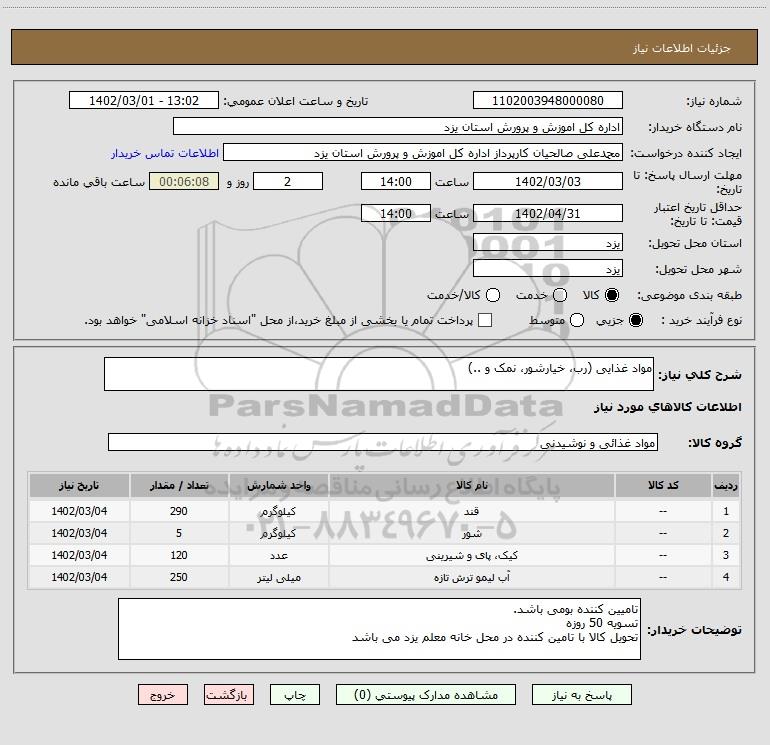Choose the متوسط purchase type radio
Image resolution: width=770 pixels, height=745 pixels.
(577, 320)
